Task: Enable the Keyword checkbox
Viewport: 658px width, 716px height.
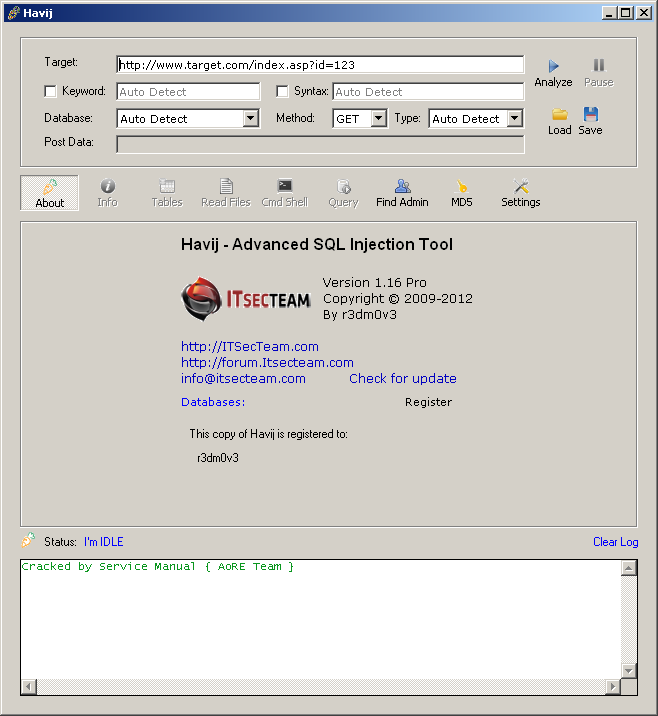Action: point(50,91)
